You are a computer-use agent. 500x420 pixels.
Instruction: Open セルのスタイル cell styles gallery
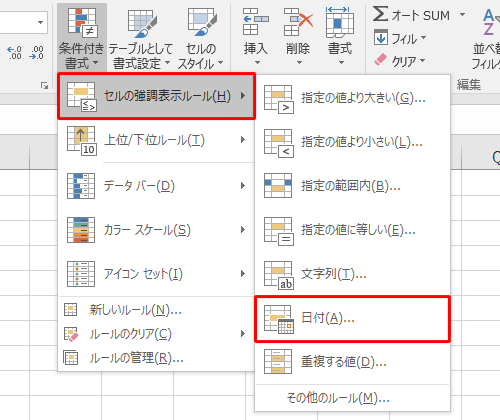pyautogui.click(x=201, y=37)
